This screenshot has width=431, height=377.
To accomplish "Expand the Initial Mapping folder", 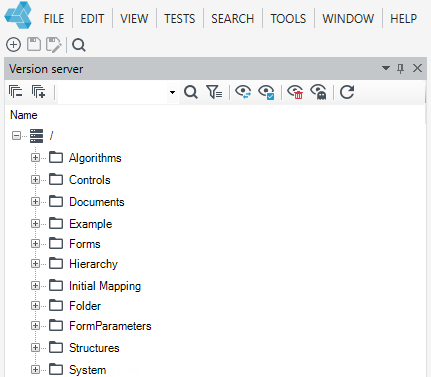I will pos(35,286).
